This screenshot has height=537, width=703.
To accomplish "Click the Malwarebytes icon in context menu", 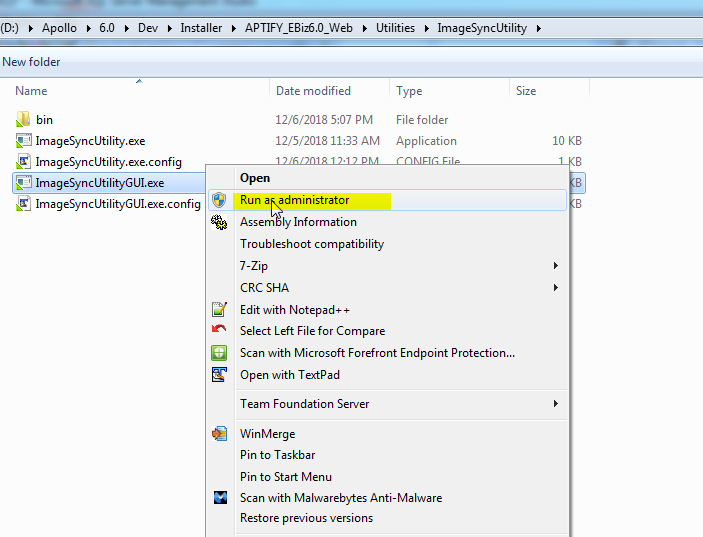I will [x=220, y=497].
